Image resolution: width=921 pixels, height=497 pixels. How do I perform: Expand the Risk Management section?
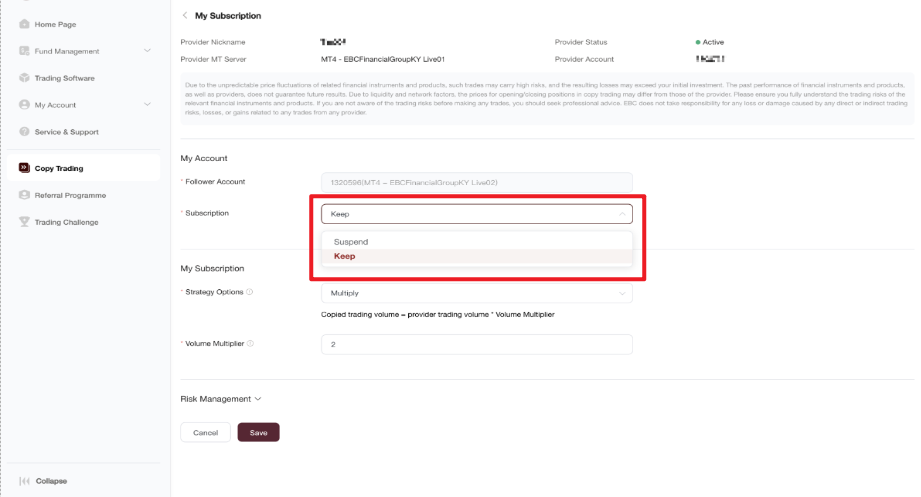pyautogui.click(x=221, y=399)
